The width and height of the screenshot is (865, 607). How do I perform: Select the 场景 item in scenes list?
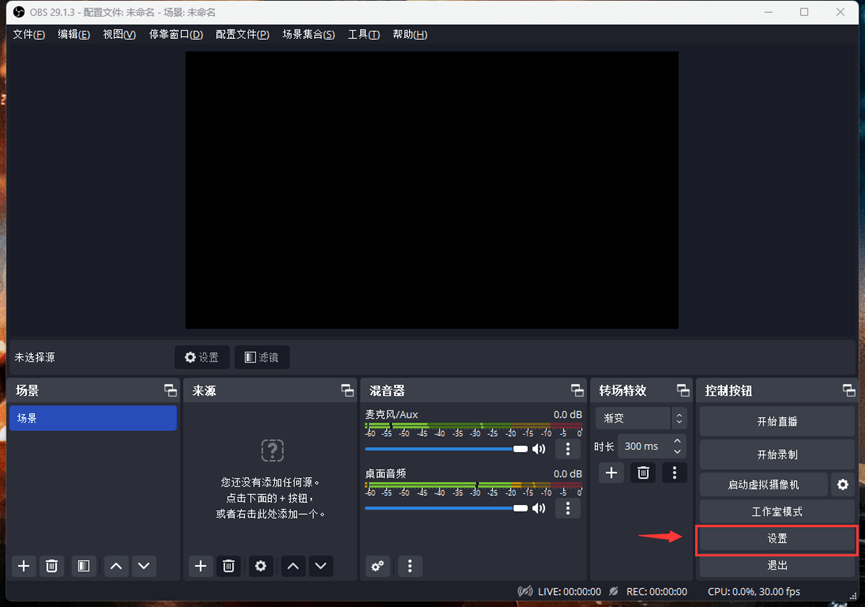point(93,418)
